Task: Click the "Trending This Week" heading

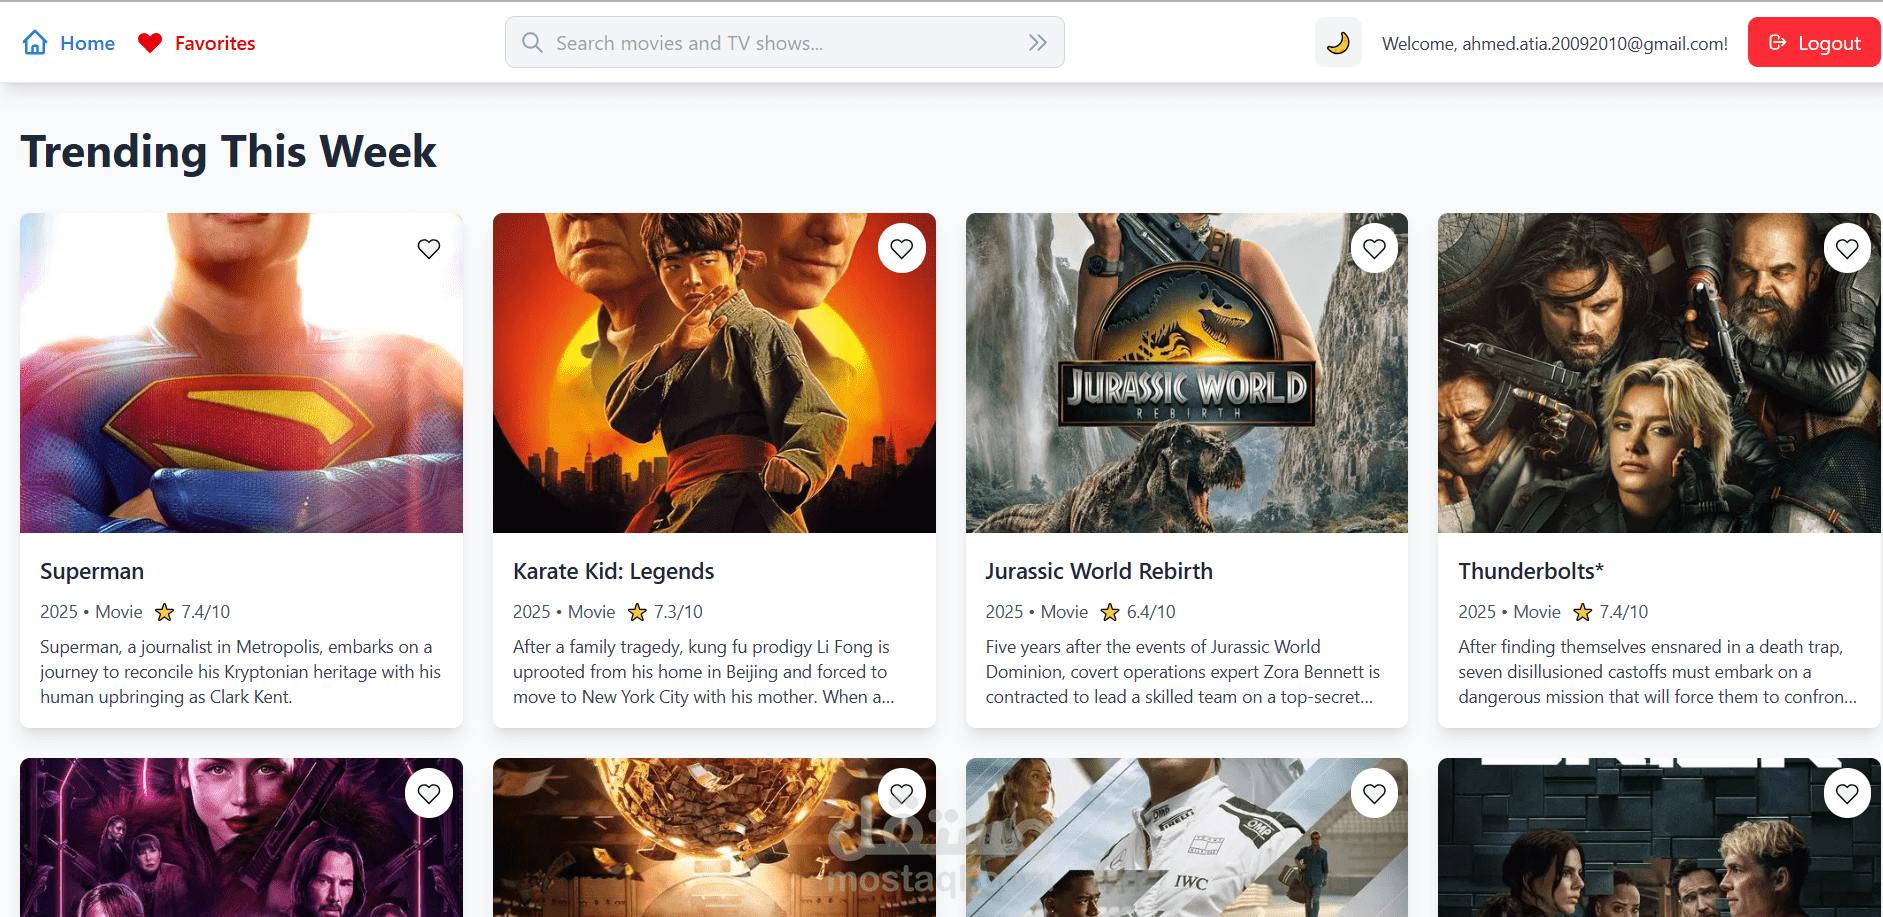Action: point(229,152)
